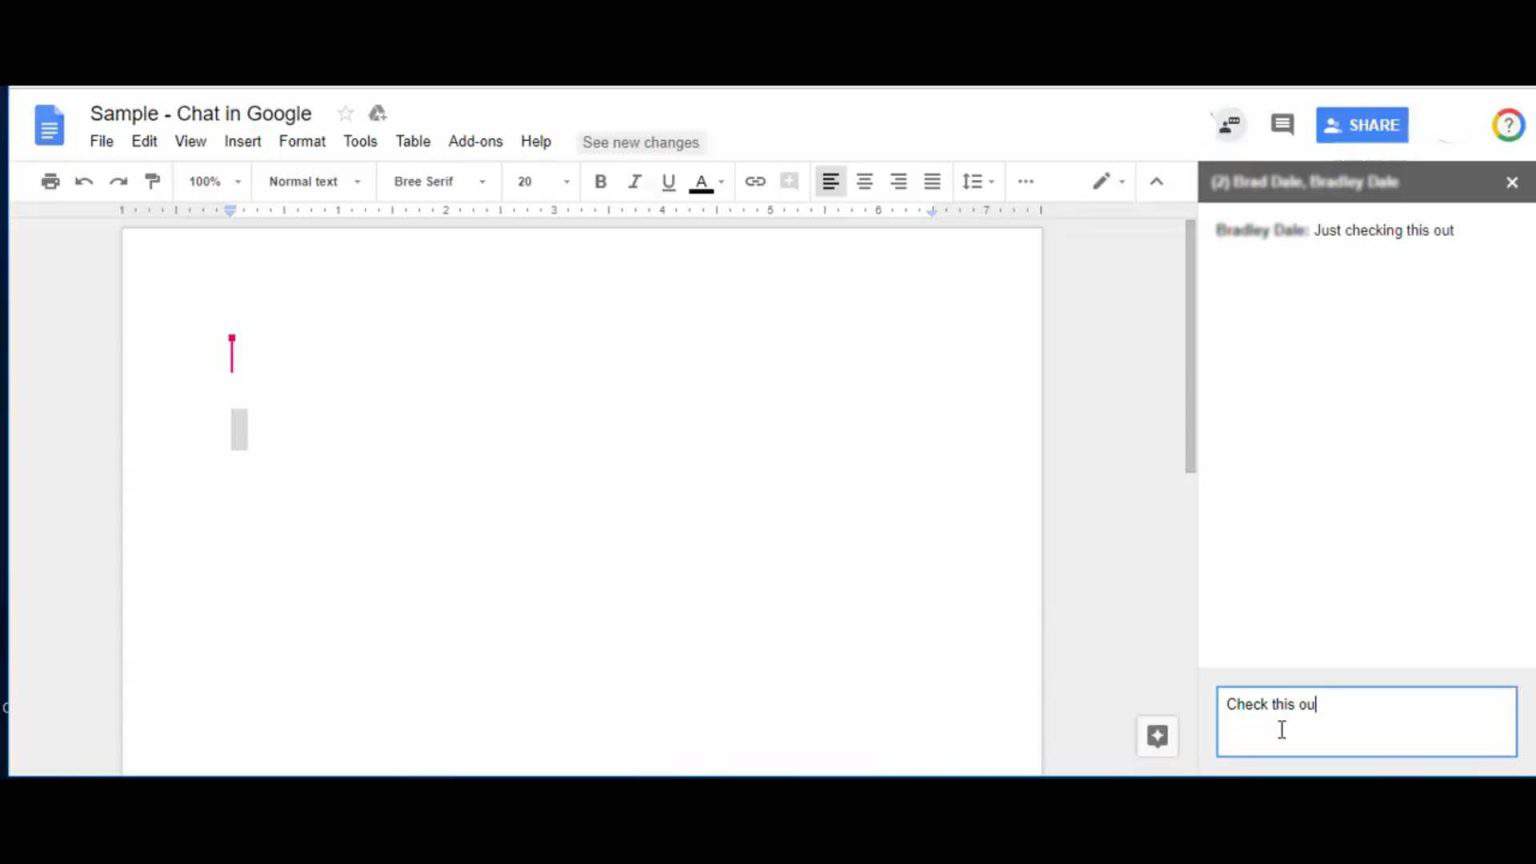
Task: Open the comments history icon
Action: click(1282, 124)
